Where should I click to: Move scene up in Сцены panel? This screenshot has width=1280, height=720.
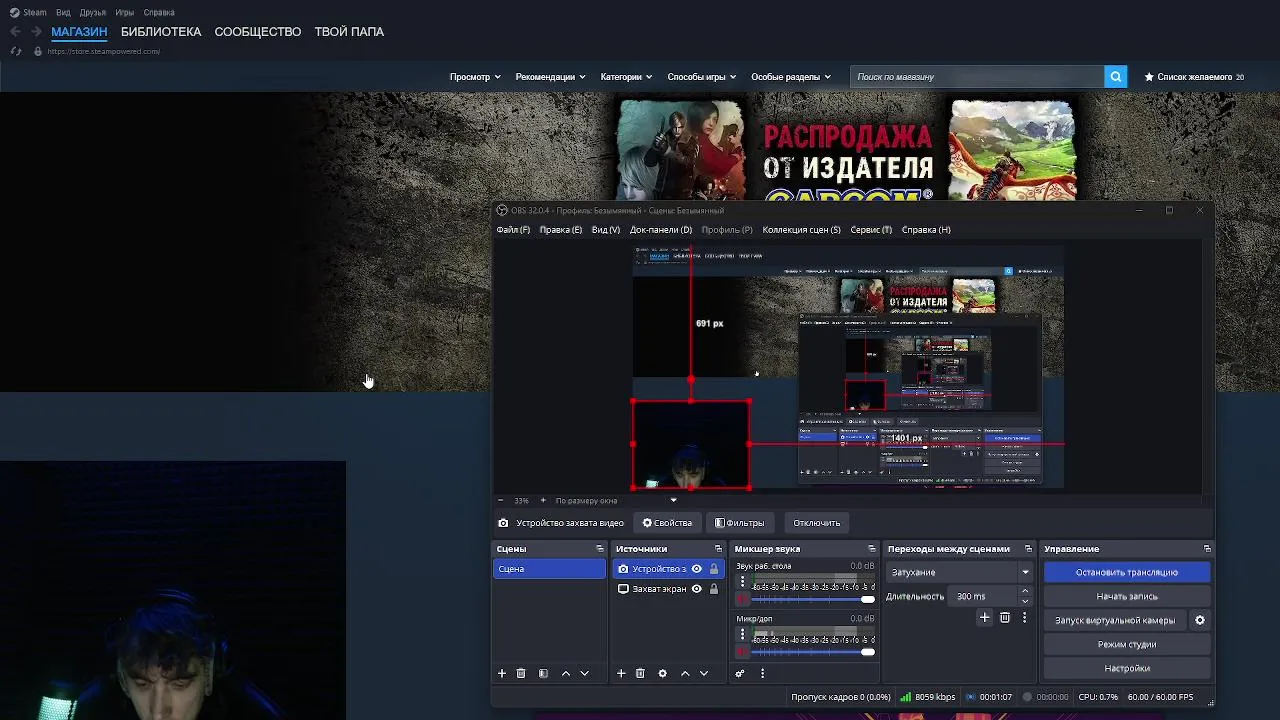pos(566,673)
